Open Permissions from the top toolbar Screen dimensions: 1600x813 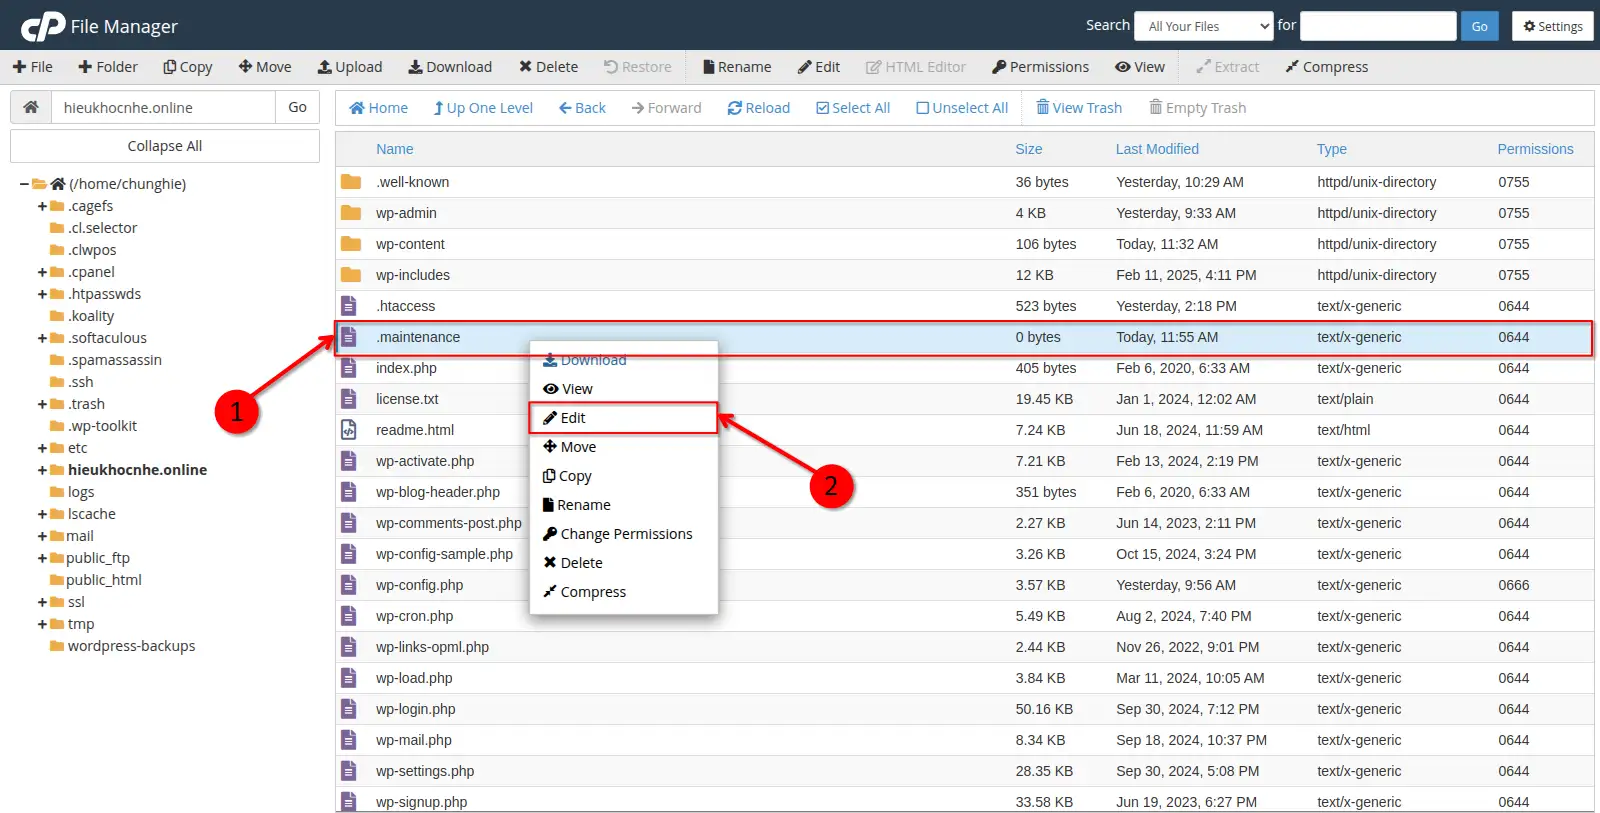[x=1041, y=67]
